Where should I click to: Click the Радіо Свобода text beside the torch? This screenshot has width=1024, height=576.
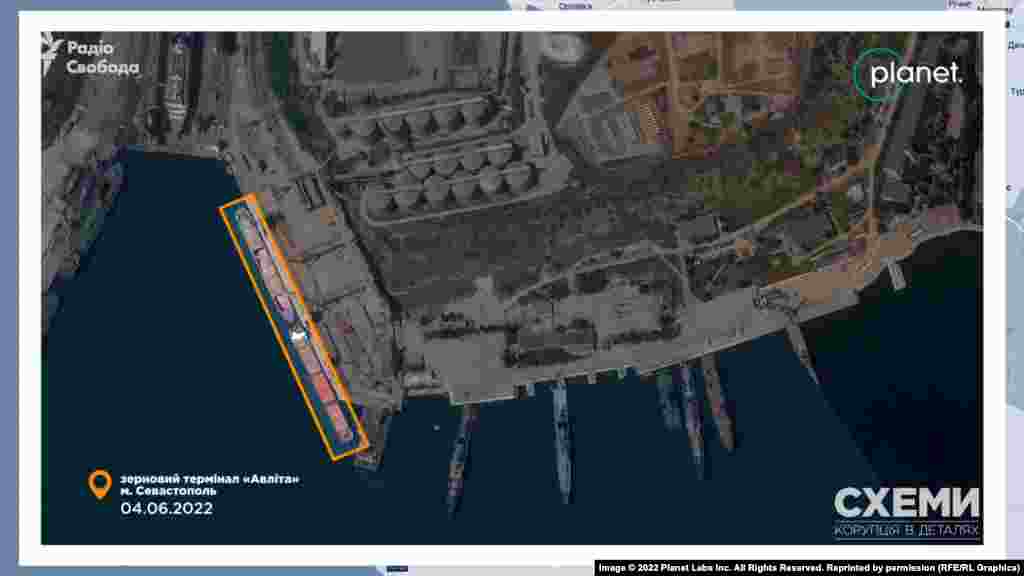(x=103, y=58)
